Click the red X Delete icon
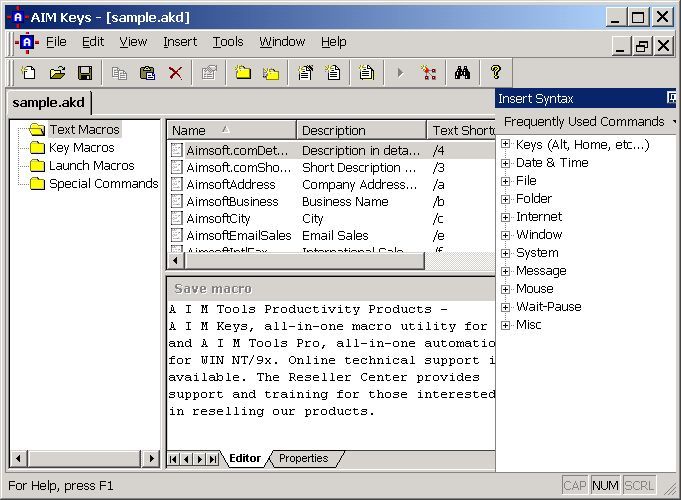Screen dimensions: 681x500 175,73
